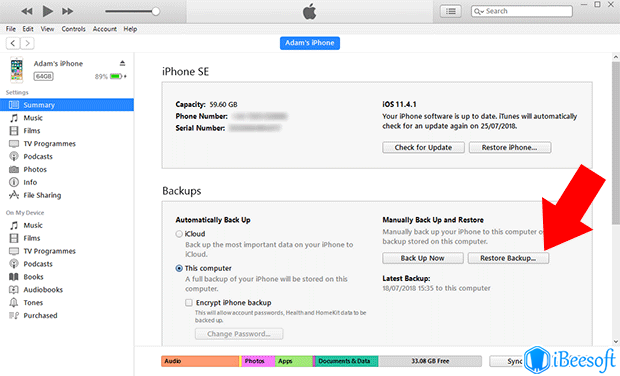Click the Restore Backup... button
The image size is (620, 376).
[508, 258]
